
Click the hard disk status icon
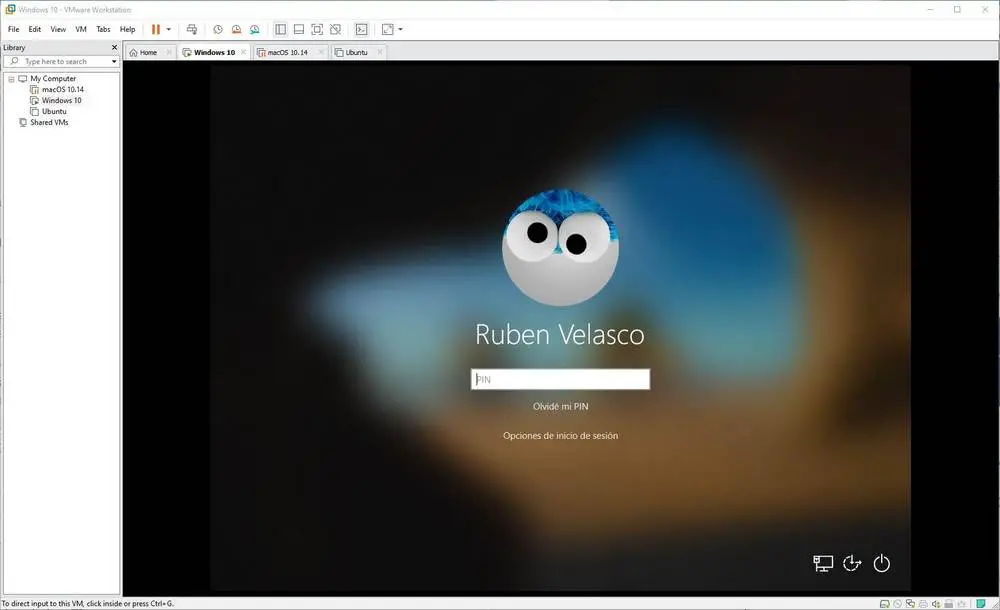pyautogui.click(x=885, y=604)
